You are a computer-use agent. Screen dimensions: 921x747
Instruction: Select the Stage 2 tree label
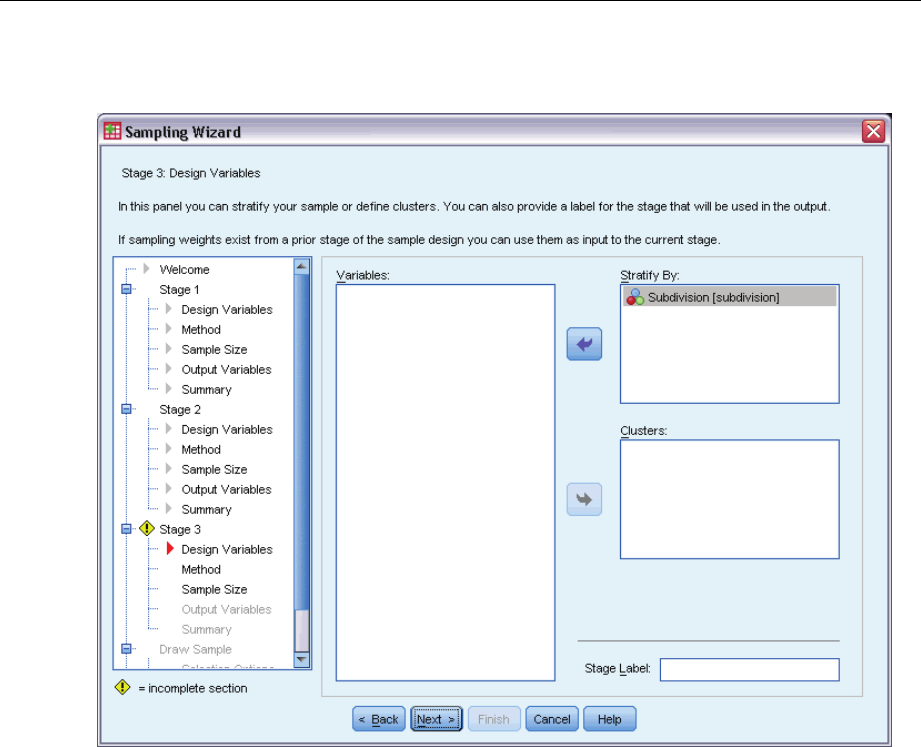pyautogui.click(x=180, y=409)
